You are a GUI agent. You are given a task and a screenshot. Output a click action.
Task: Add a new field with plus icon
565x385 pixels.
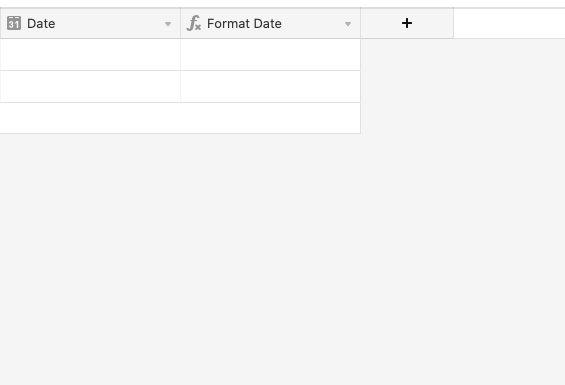[407, 23]
